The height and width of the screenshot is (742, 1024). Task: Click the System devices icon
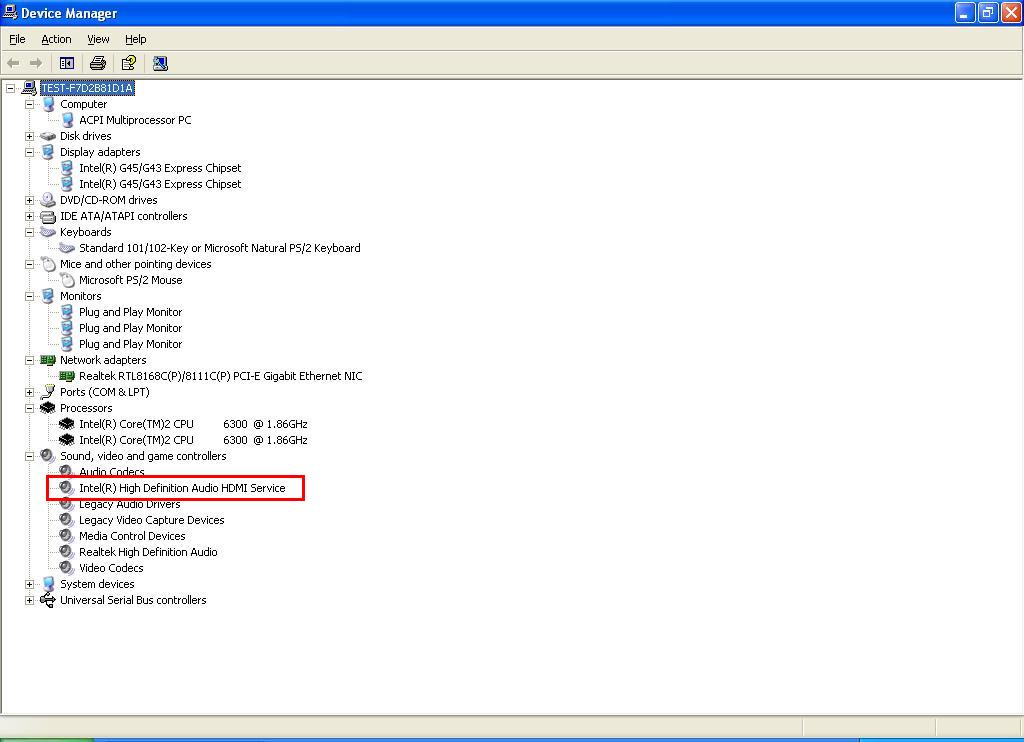48,584
